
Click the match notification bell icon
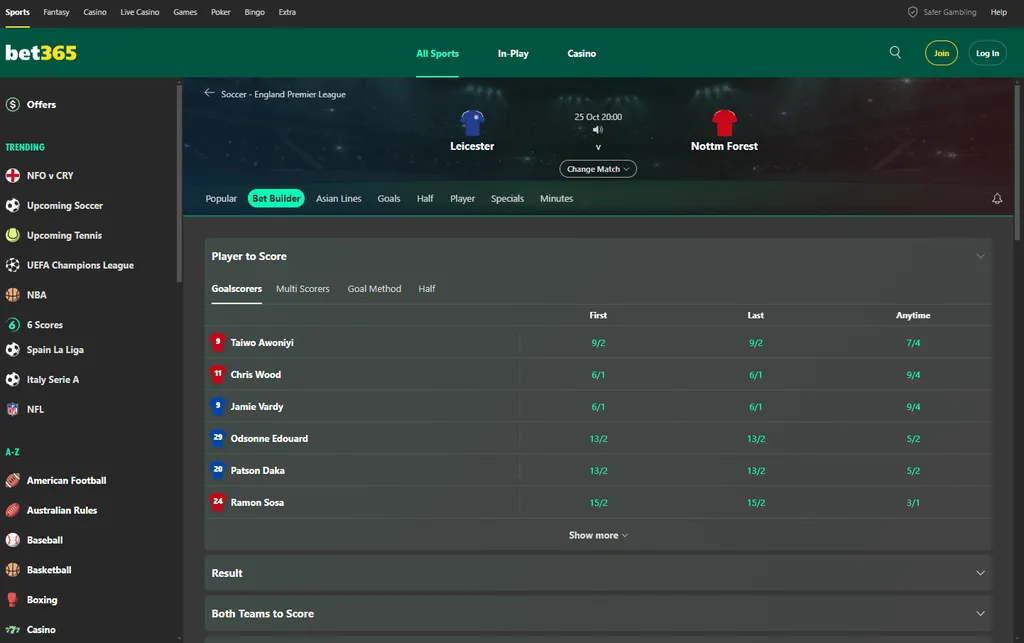pyautogui.click(x=997, y=198)
